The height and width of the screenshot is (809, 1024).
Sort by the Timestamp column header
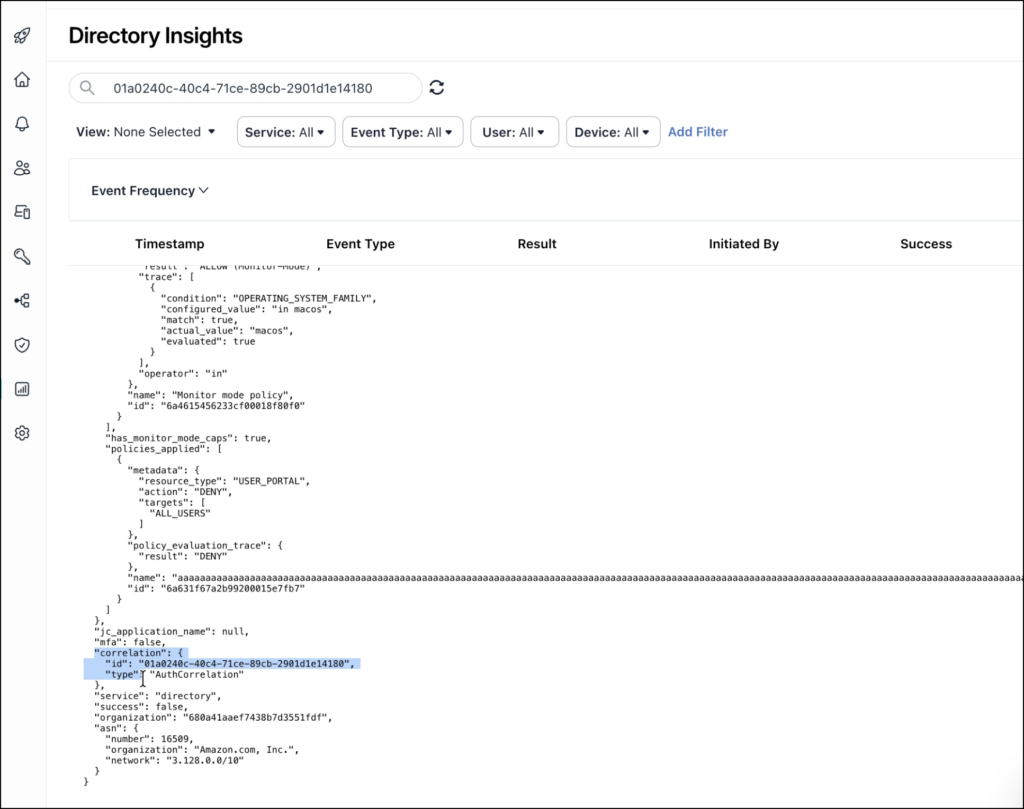pos(169,244)
